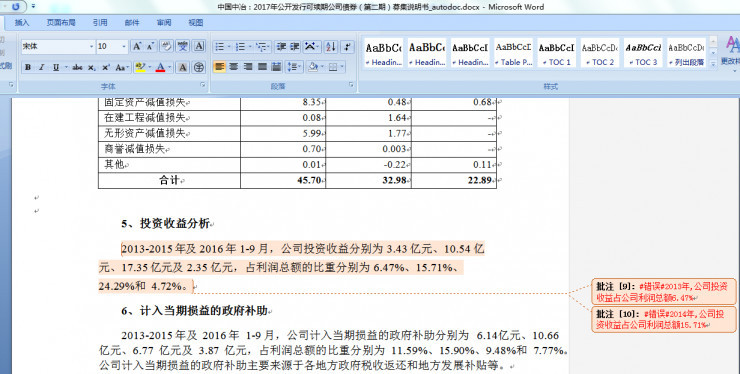Toggle show paragraph marks
Viewport: 740px width, 374px height.
pos(347,46)
